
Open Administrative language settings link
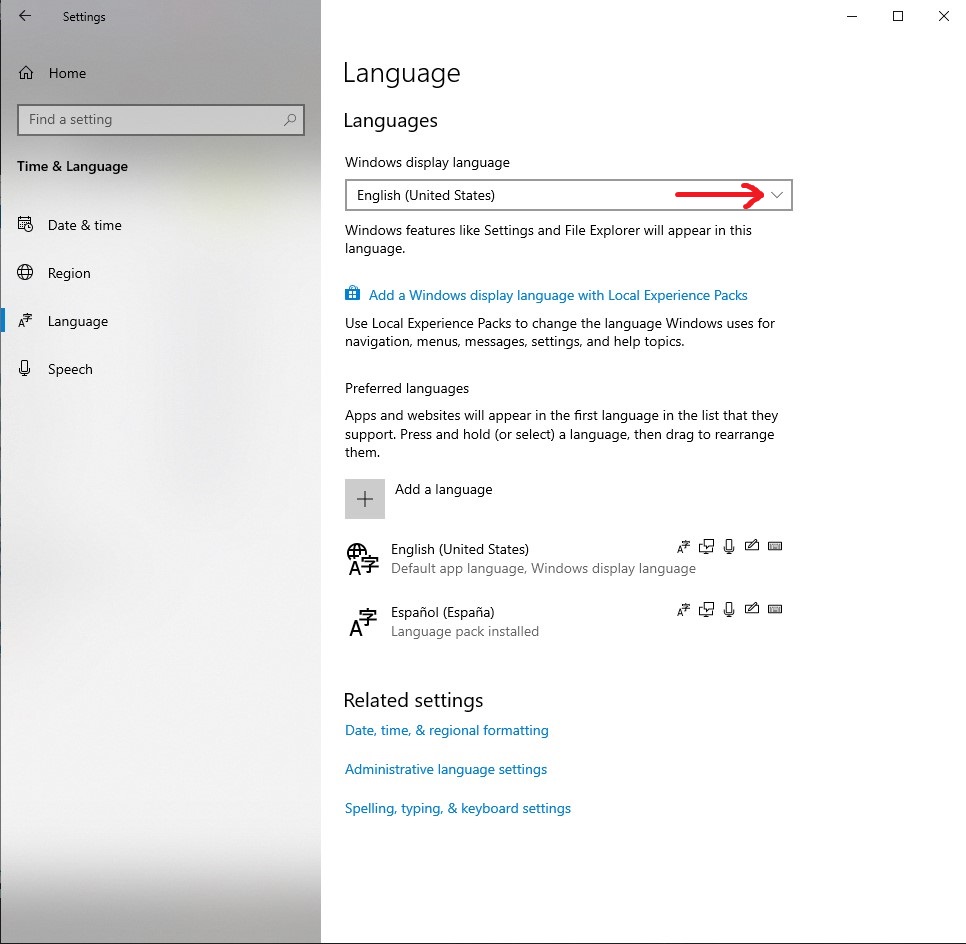[446, 769]
